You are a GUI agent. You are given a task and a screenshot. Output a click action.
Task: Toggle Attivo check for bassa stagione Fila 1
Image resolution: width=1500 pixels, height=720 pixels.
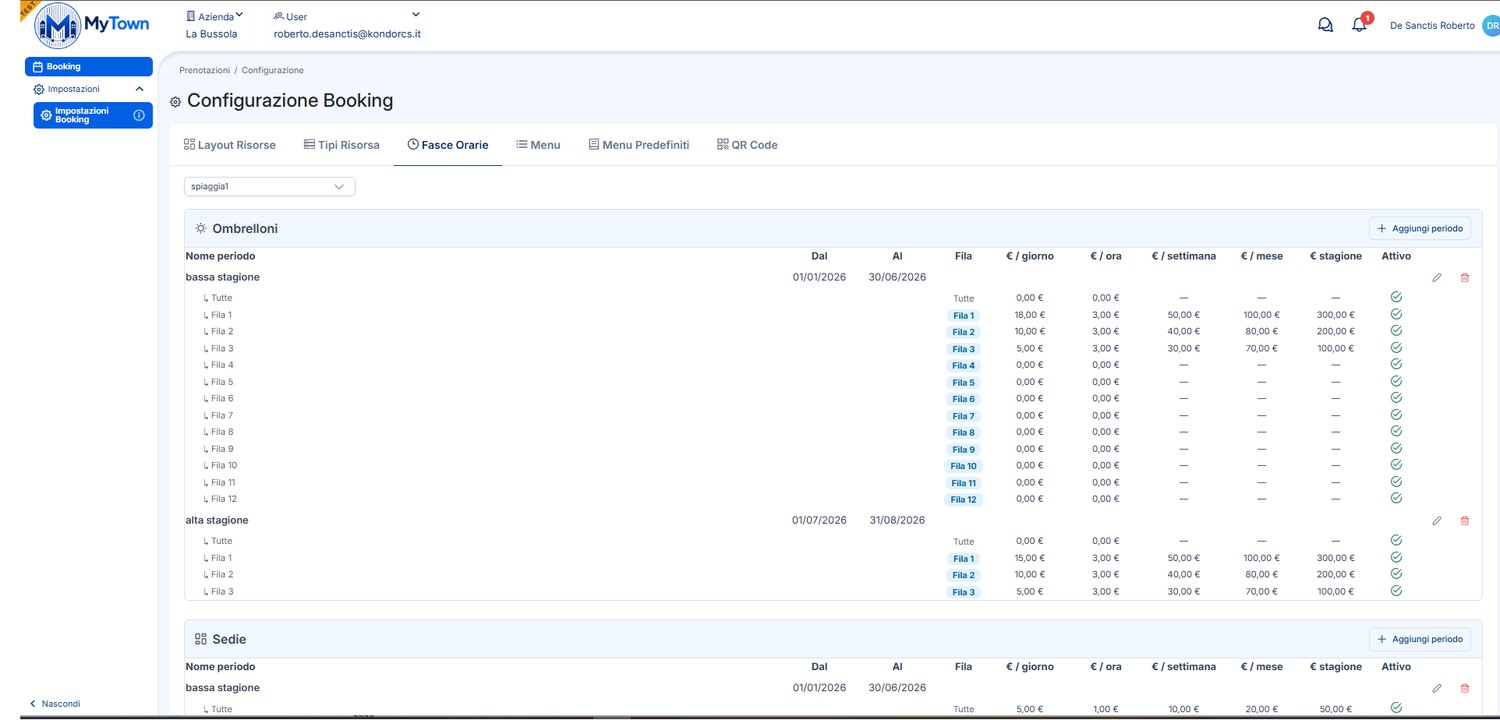pos(1396,314)
